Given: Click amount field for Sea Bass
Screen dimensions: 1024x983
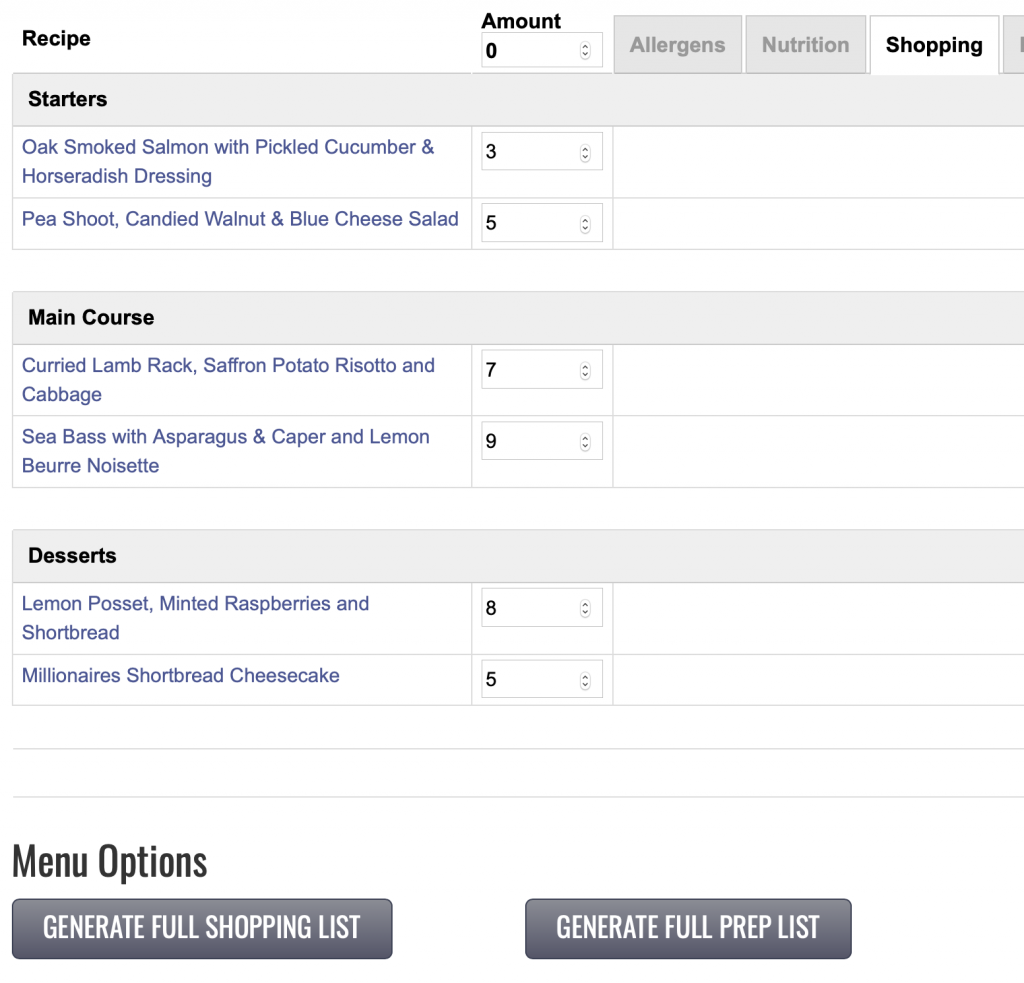Looking at the screenshot, I should (542, 441).
